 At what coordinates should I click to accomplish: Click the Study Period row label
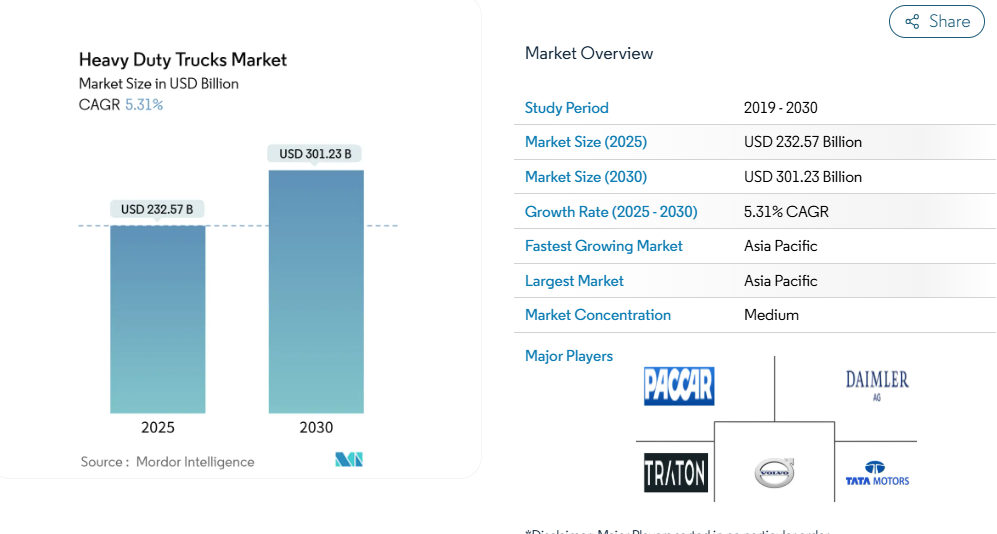(x=567, y=108)
